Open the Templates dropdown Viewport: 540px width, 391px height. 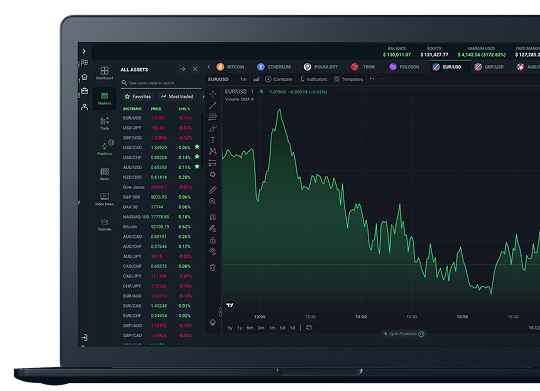(x=349, y=79)
